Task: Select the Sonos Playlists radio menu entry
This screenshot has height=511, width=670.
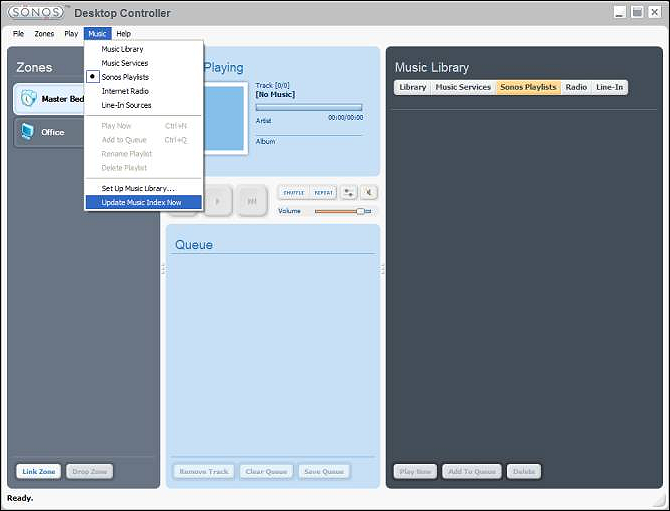Action: pos(144,77)
